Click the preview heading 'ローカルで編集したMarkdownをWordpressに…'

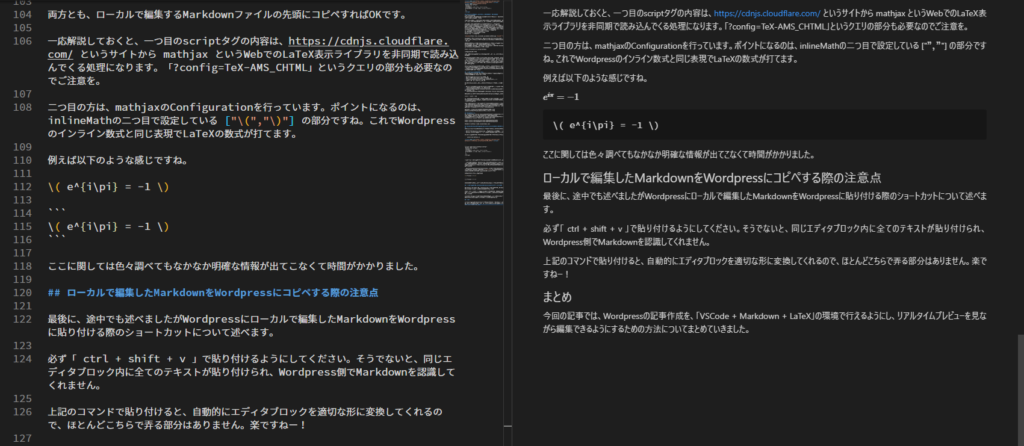pos(712,178)
